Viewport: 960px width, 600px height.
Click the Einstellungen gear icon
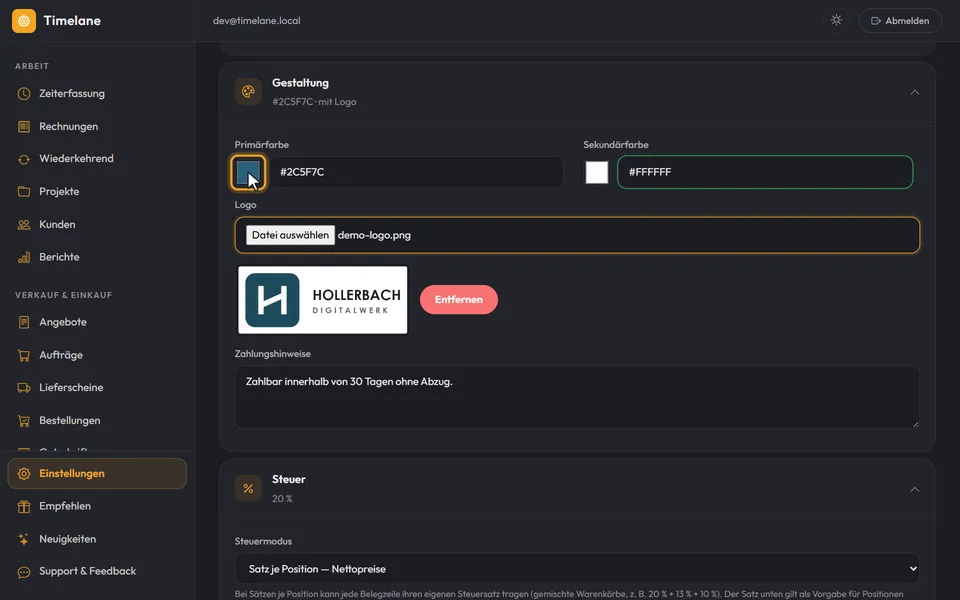coord(24,474)
